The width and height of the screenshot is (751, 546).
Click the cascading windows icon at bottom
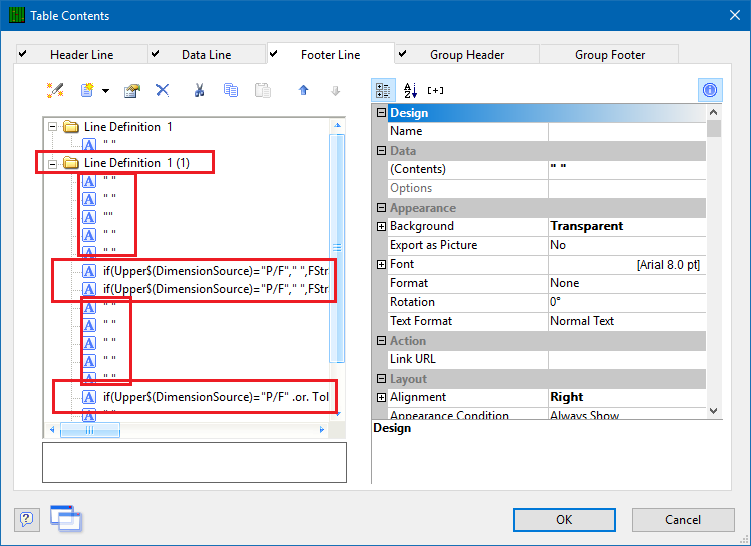click(66, 519)
